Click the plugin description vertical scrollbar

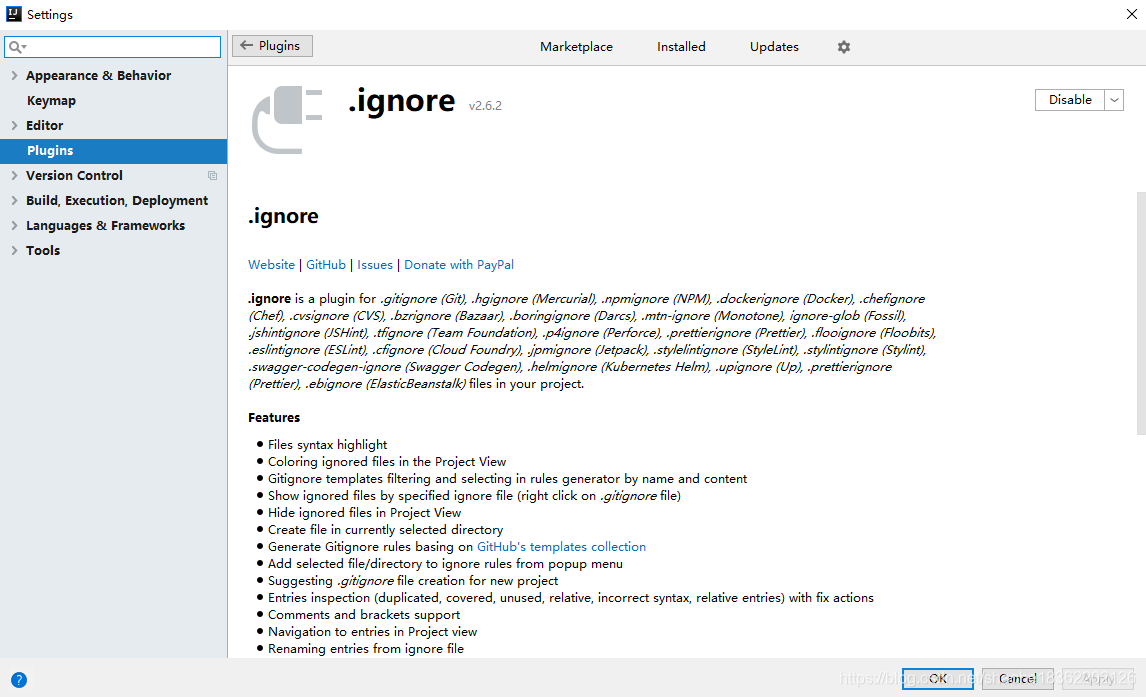tap(1141, 313)
